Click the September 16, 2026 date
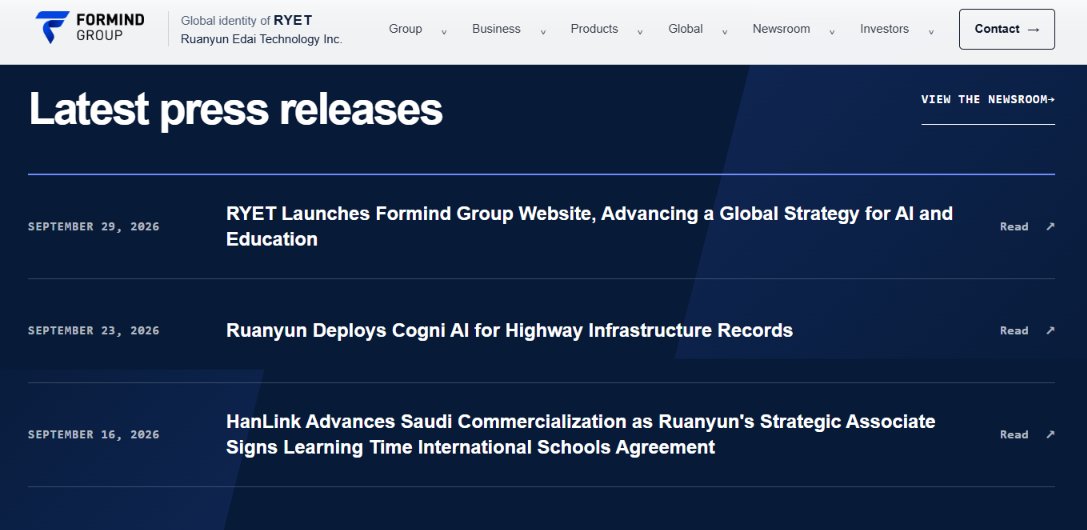Screen dimensions: 1087x530 (94, 434)
